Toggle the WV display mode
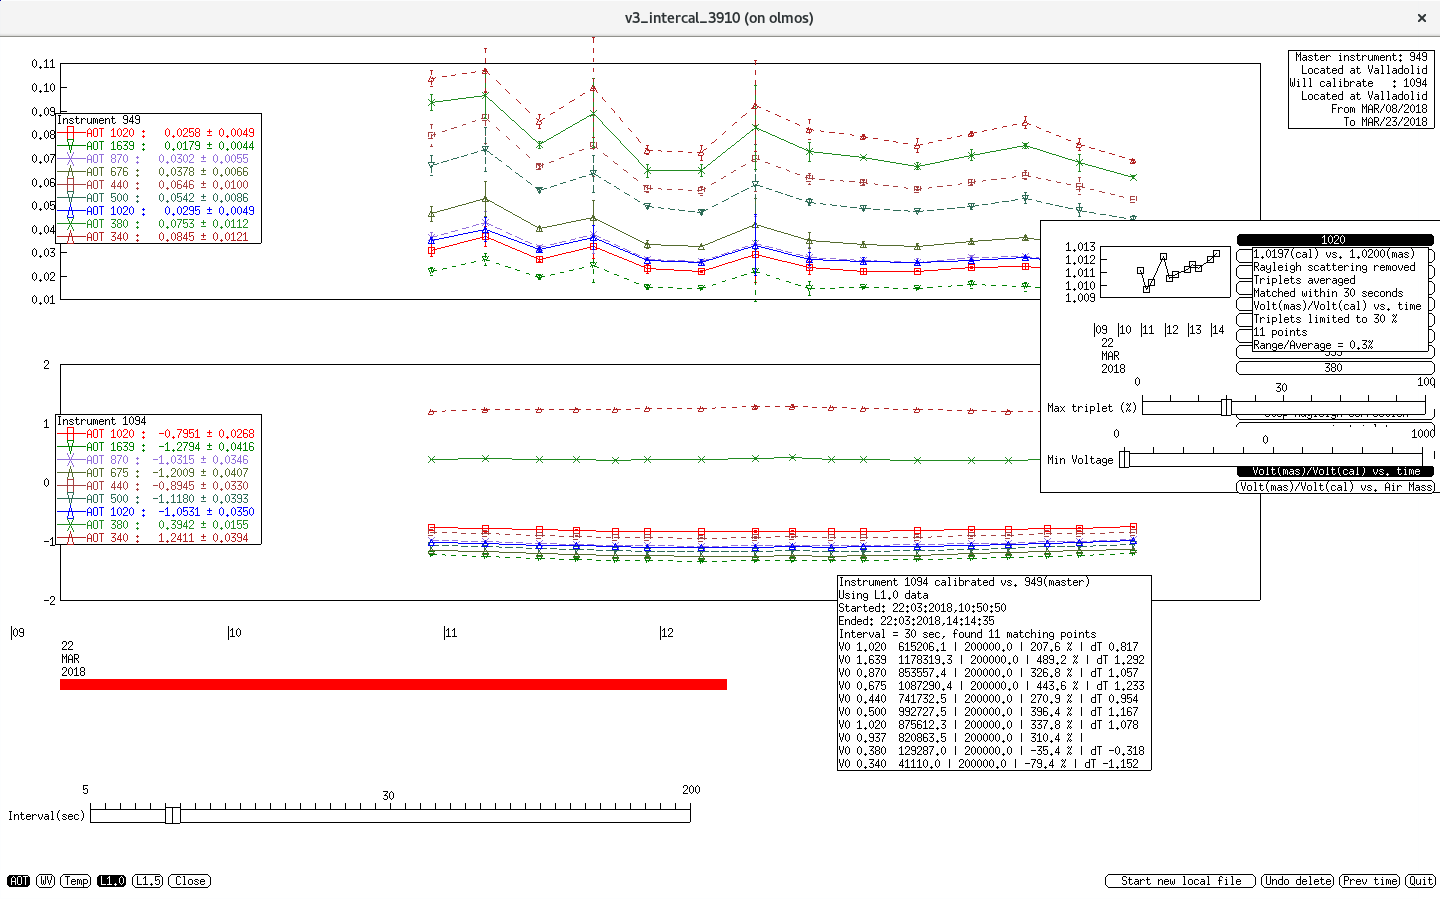1440x900 pixels. pyautogui.click(x=45, y=881)
